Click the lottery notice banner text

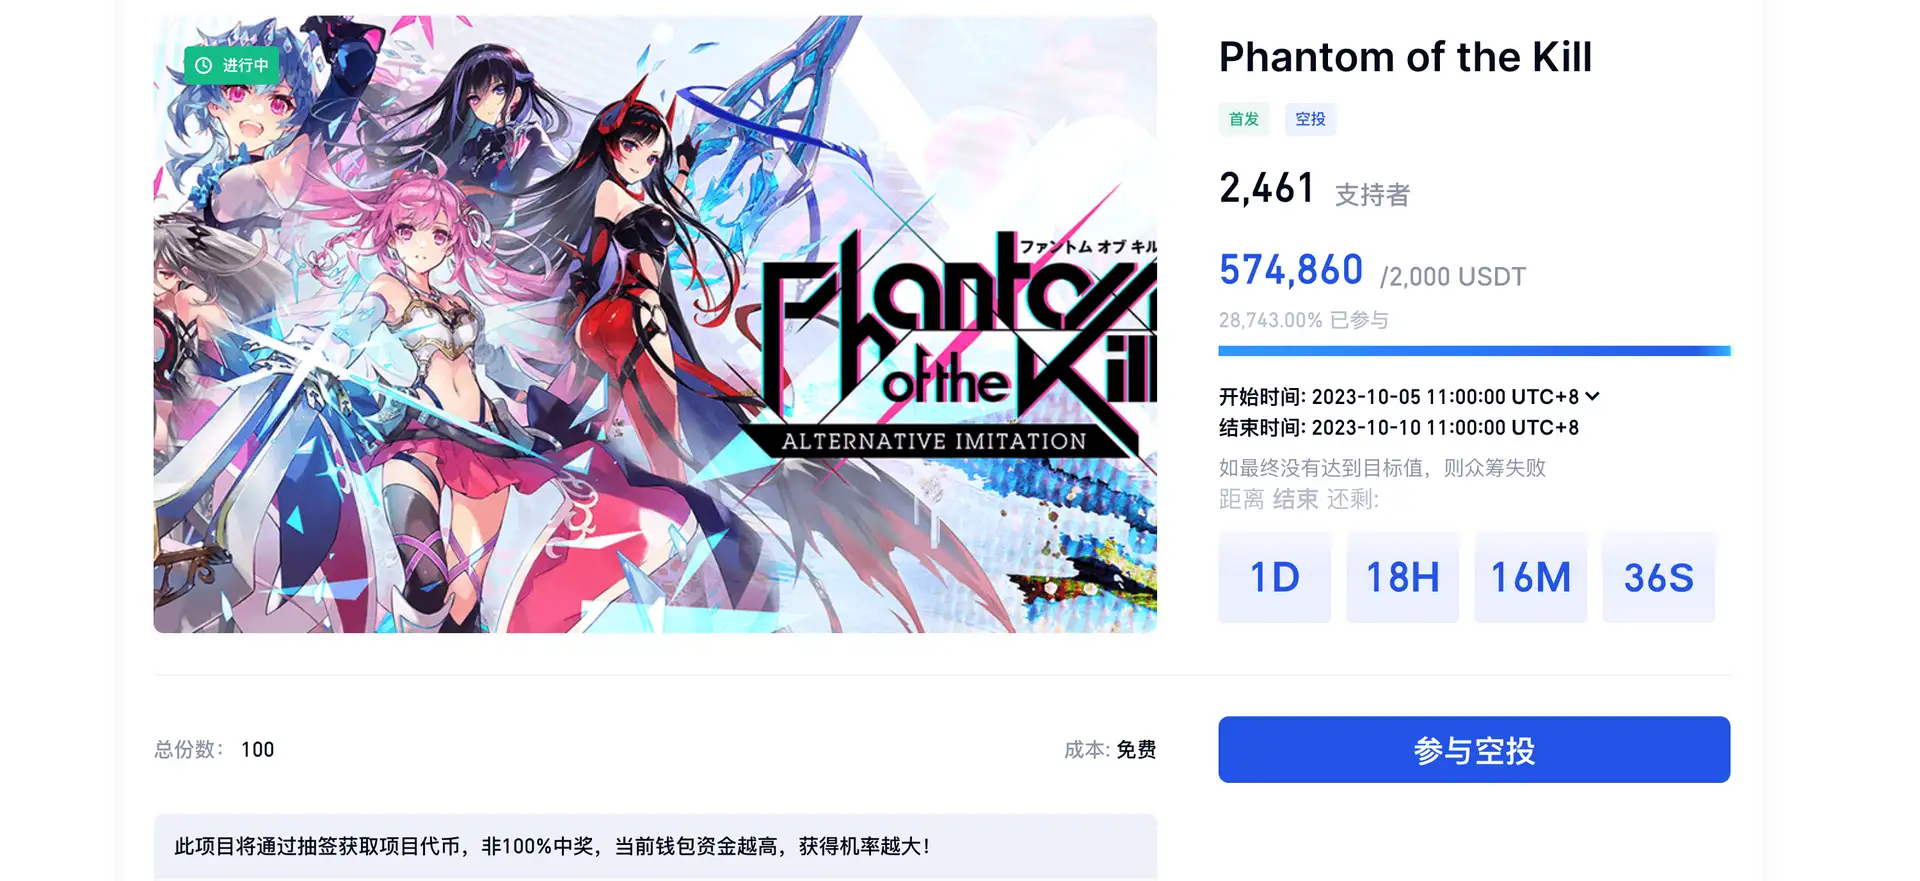[552, 846]
